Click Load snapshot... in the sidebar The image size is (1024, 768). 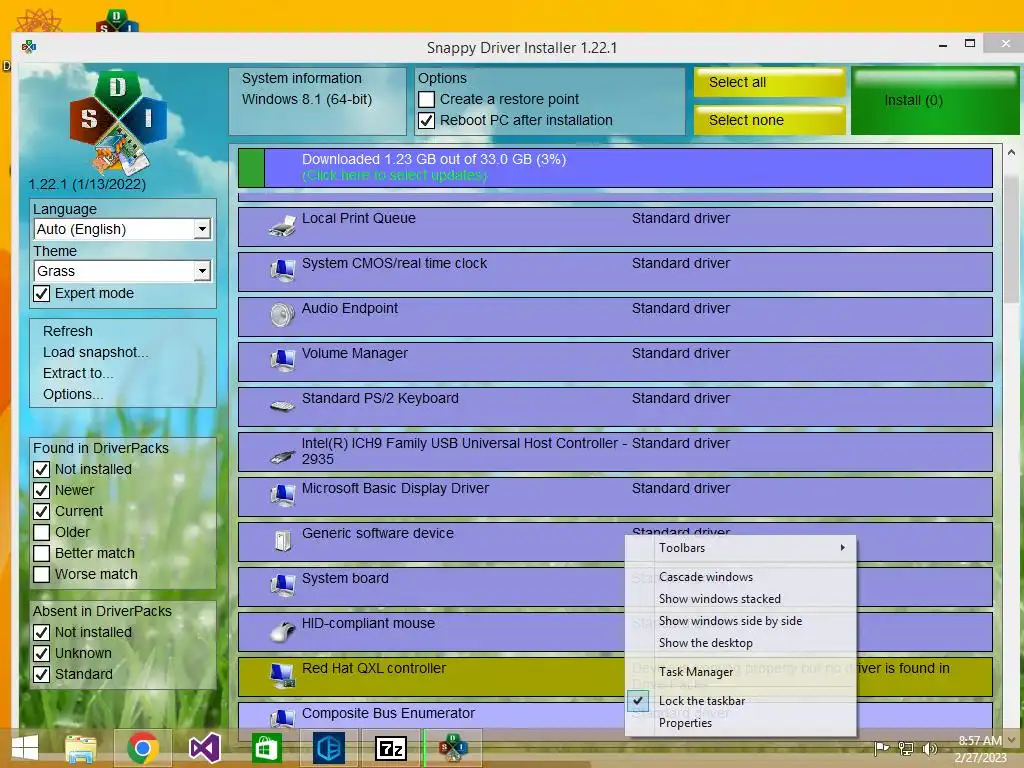pos(96,352)
